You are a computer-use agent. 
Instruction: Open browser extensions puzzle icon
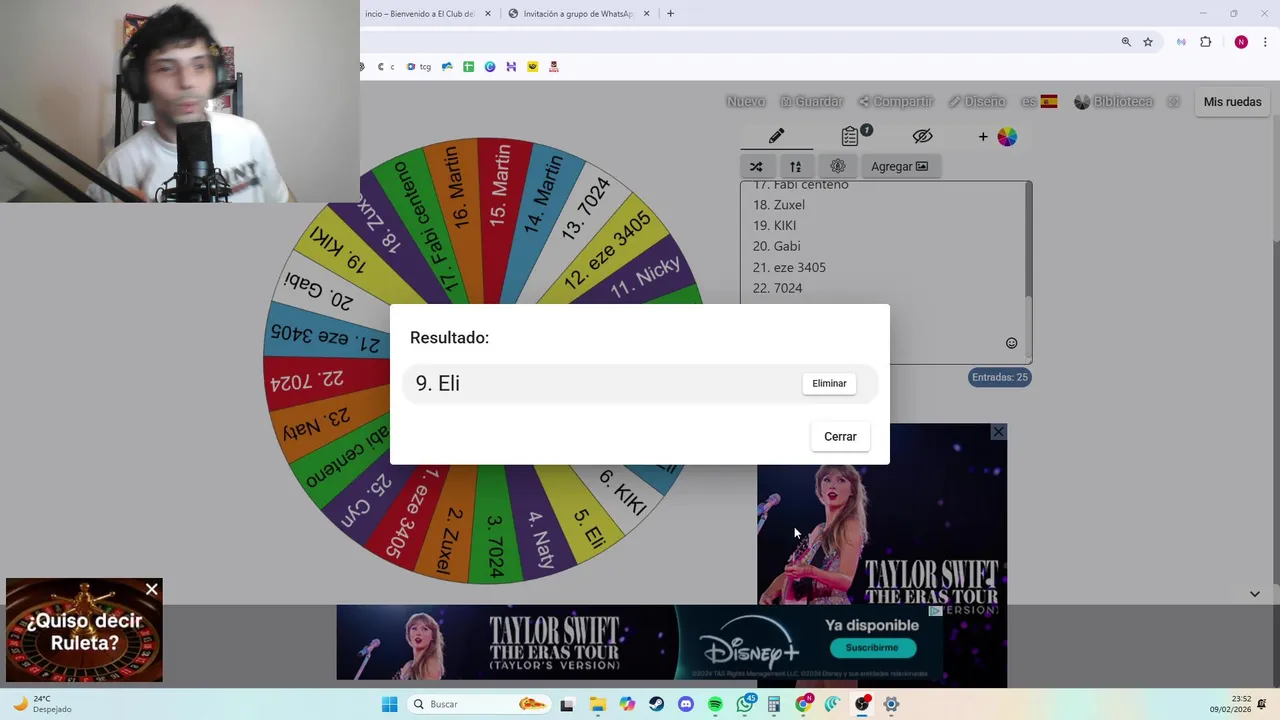tap(1205, 42)
